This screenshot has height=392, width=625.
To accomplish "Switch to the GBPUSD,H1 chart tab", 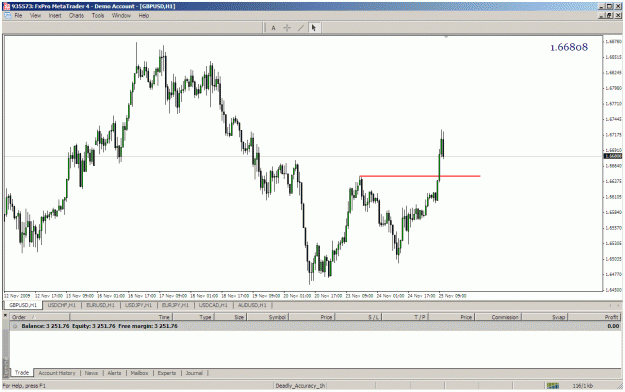I will (23, 305).
